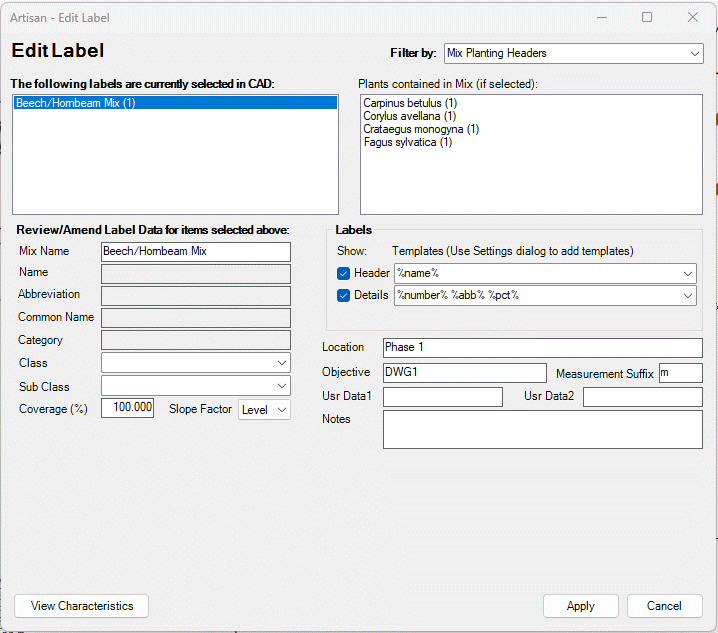Click the Mix Name input field
Viewport: 718px width, 633px height.
[x=196, y=252]
